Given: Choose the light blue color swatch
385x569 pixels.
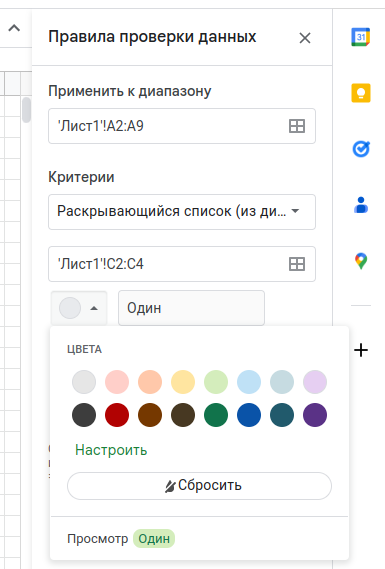Looking at the screenshot, I should click(x=249, y=382).
